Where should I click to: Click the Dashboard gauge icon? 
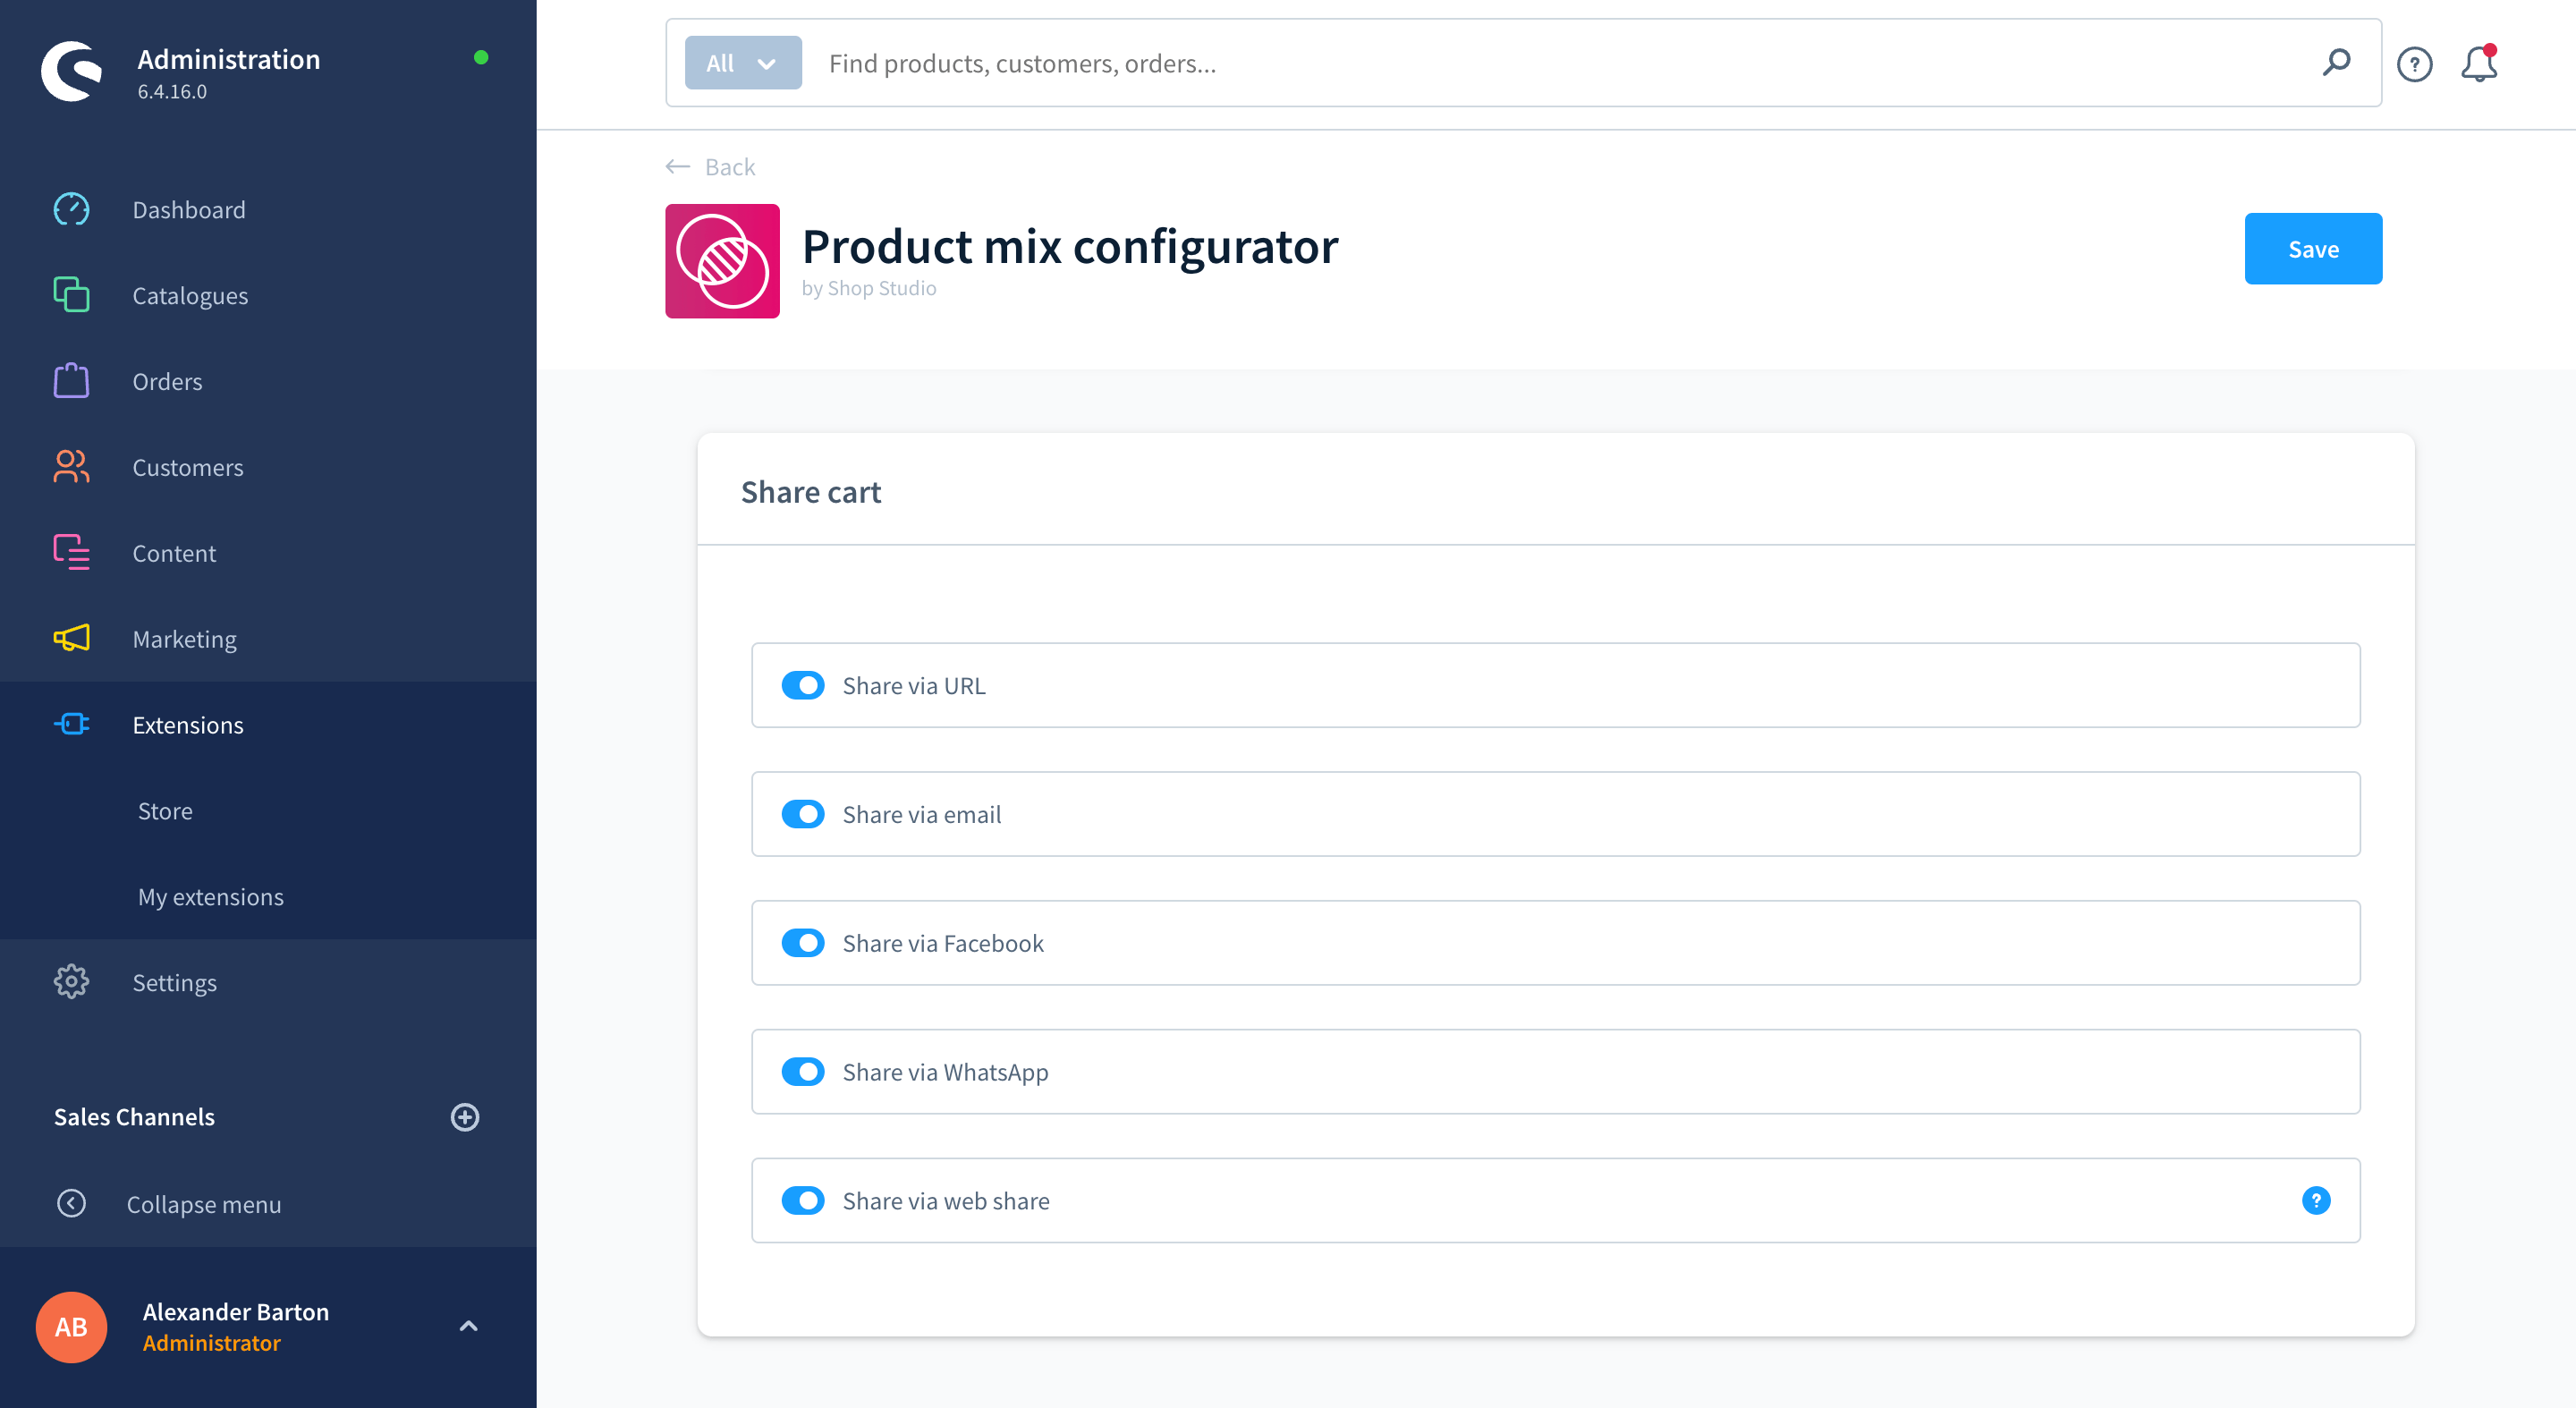[x=71, y=209]
